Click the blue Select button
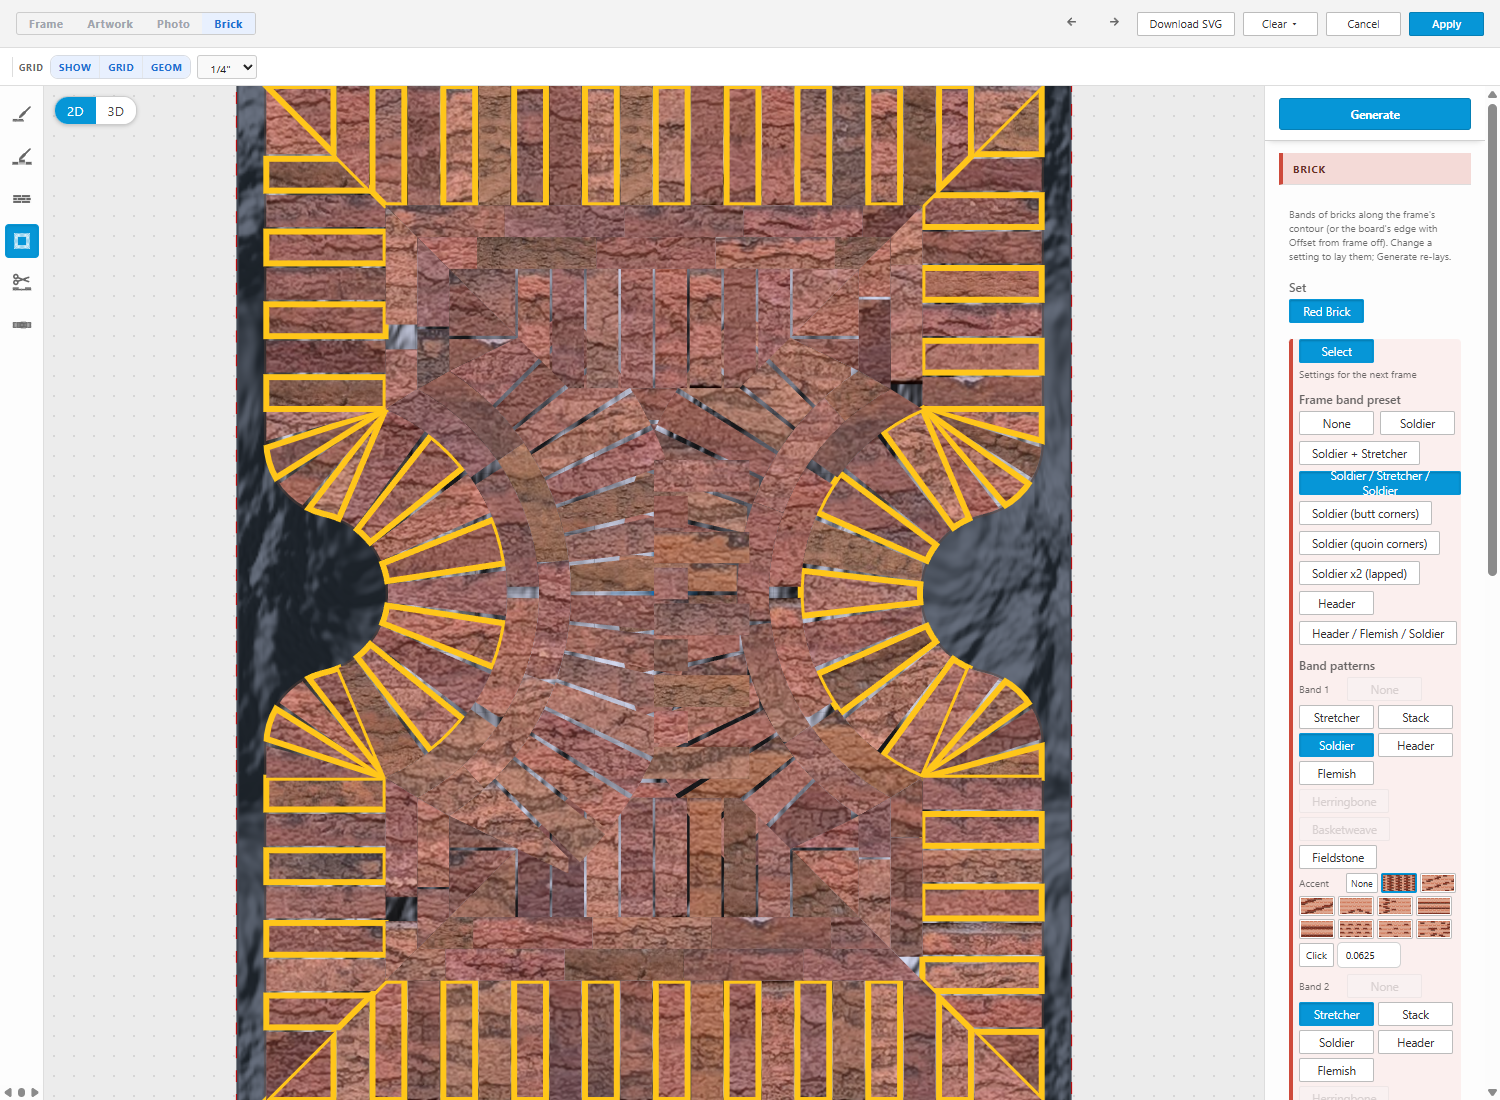This screenshot has width=1500, height=1100. 1336,352
